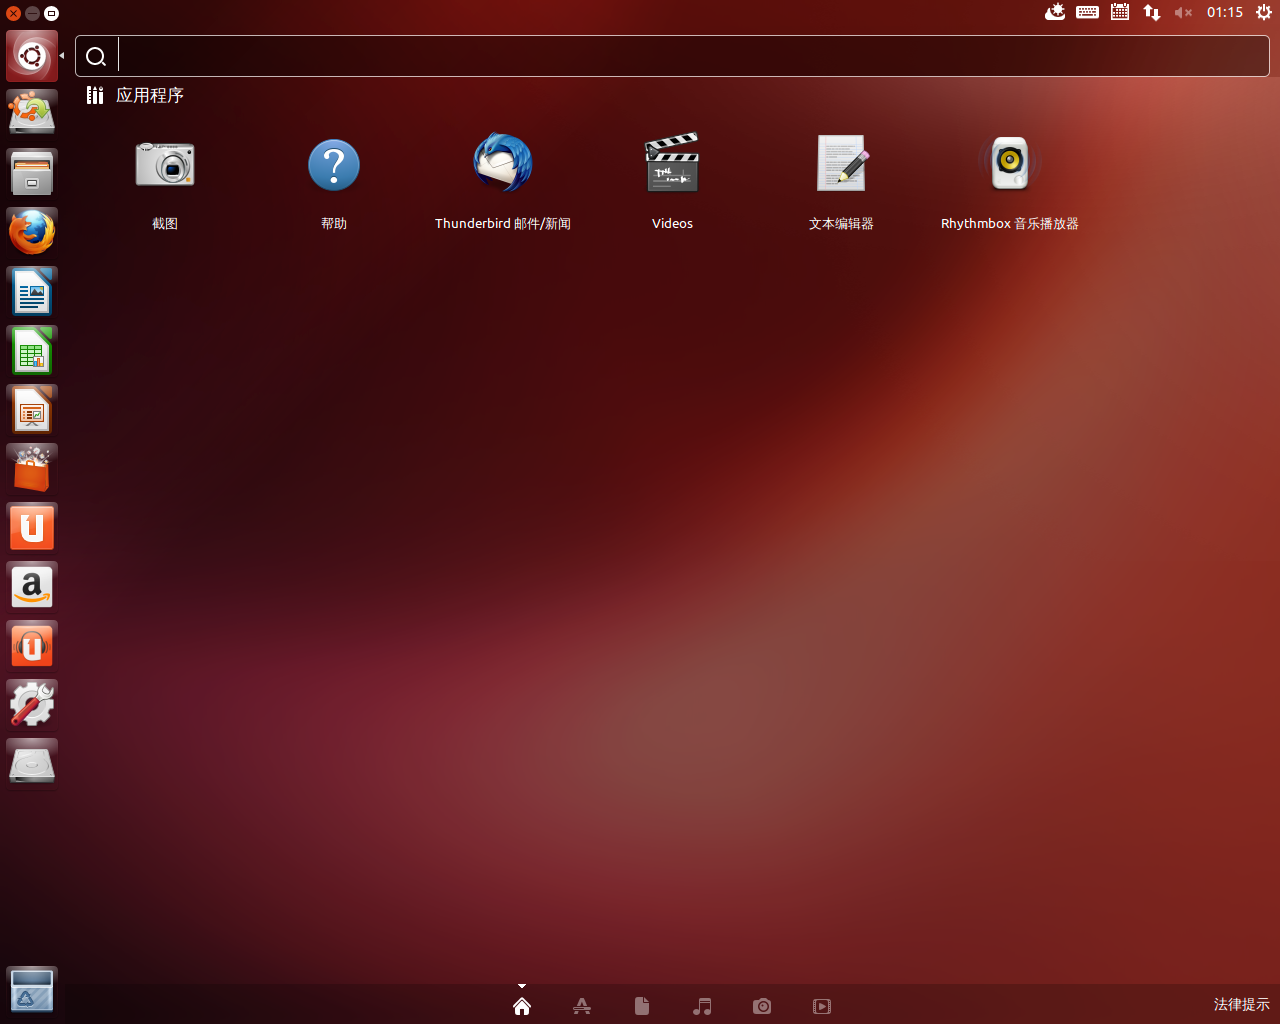The height and width of the screenshot is (1024, 1280).
Task: Click the 法律提示 legal notice link
Action: 1242,1004
